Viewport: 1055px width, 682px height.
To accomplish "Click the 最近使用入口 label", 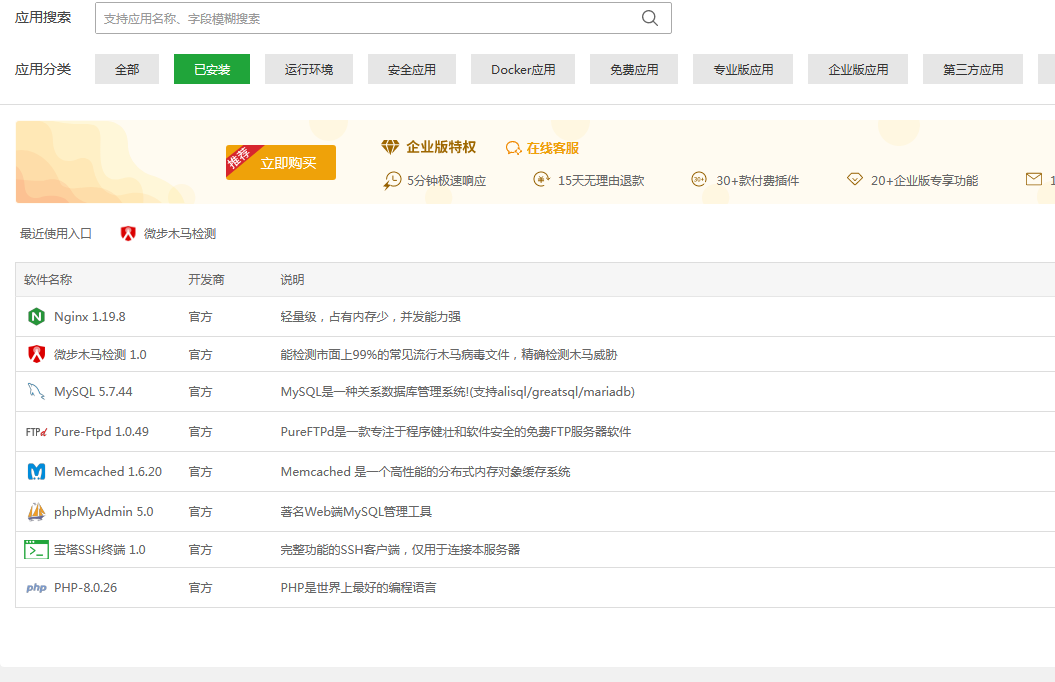I will [56, 233].
